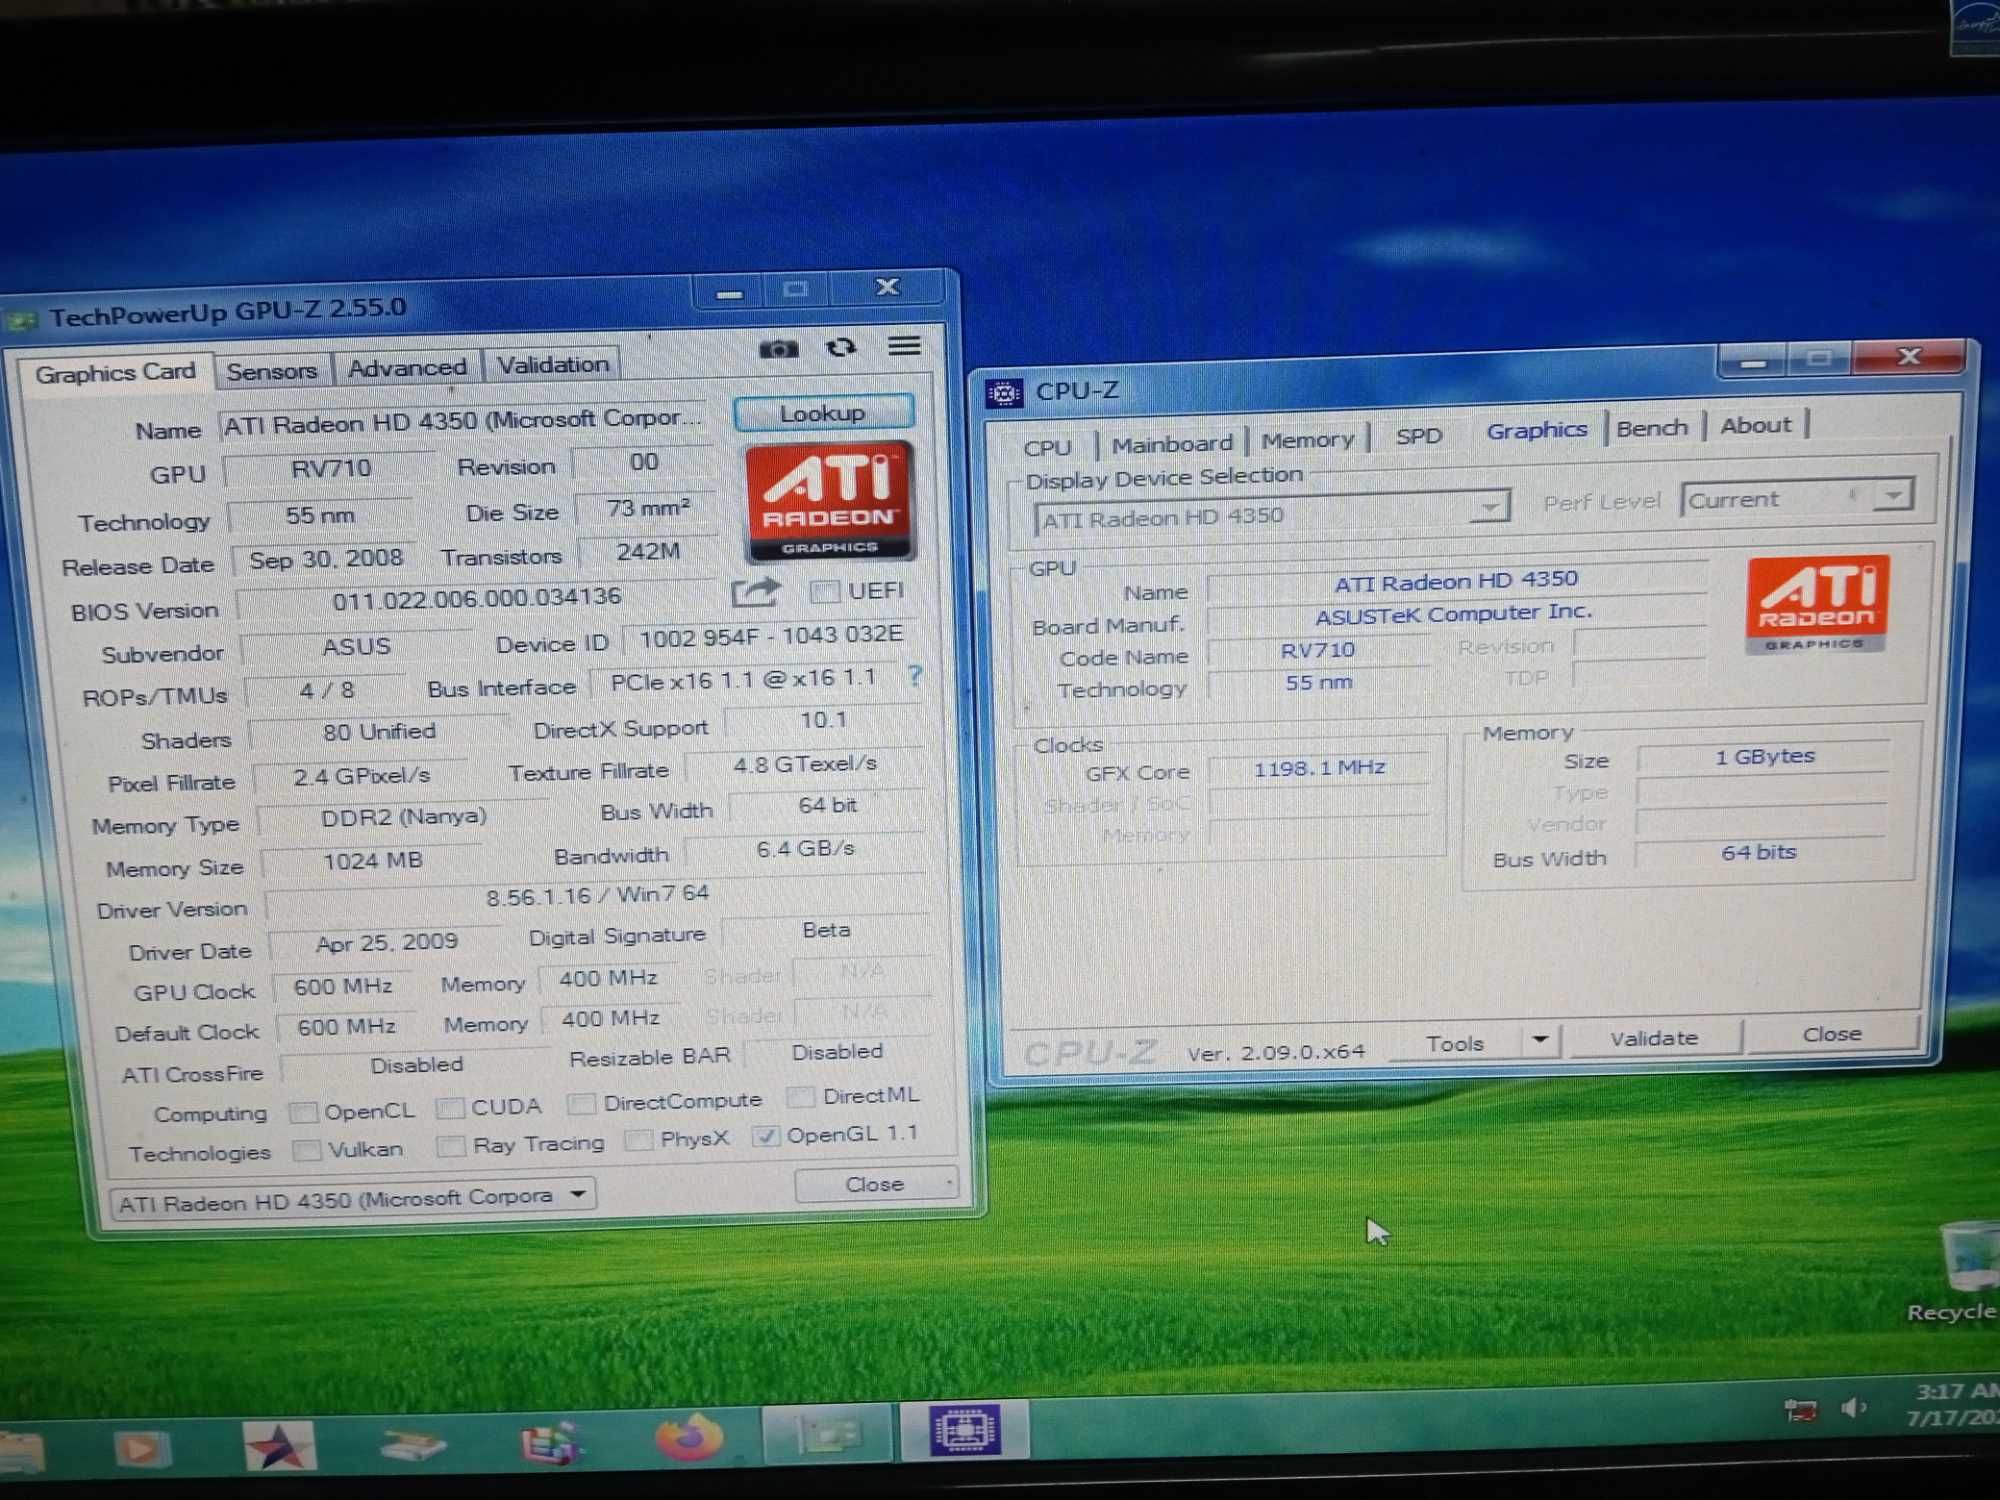The image size is (2000, 1500).
Task: Switch to the About tab in CPU-Z
Action: click(x=1756, y=425)
